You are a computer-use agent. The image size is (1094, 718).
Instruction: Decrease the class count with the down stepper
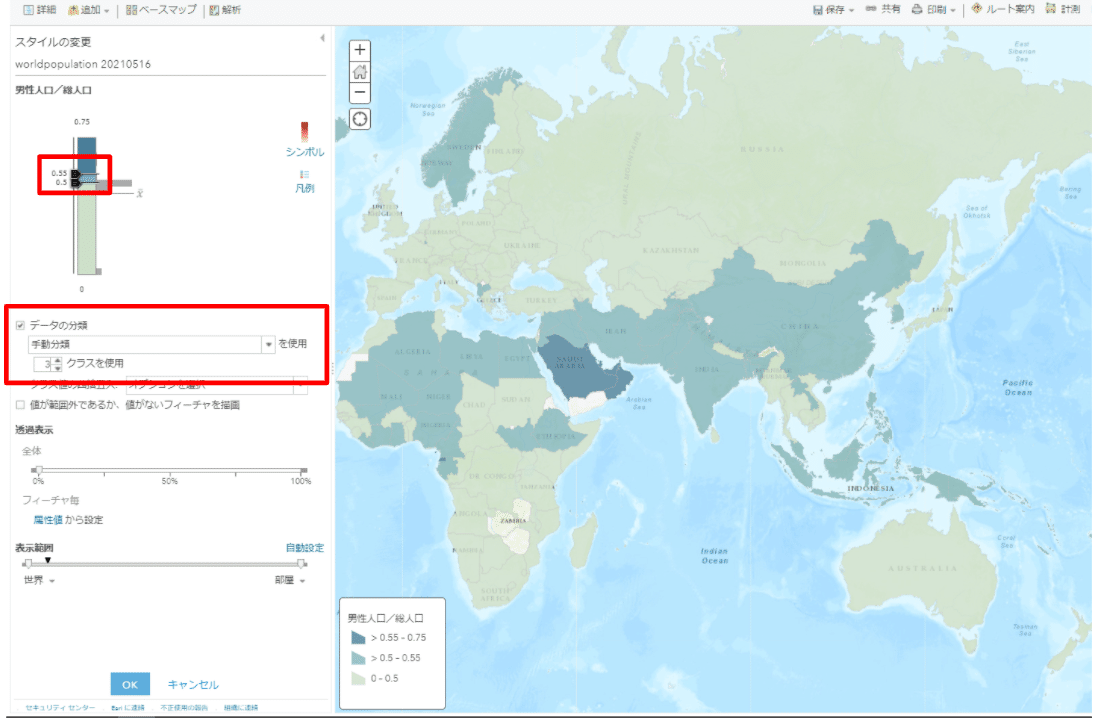pos(57,367)
